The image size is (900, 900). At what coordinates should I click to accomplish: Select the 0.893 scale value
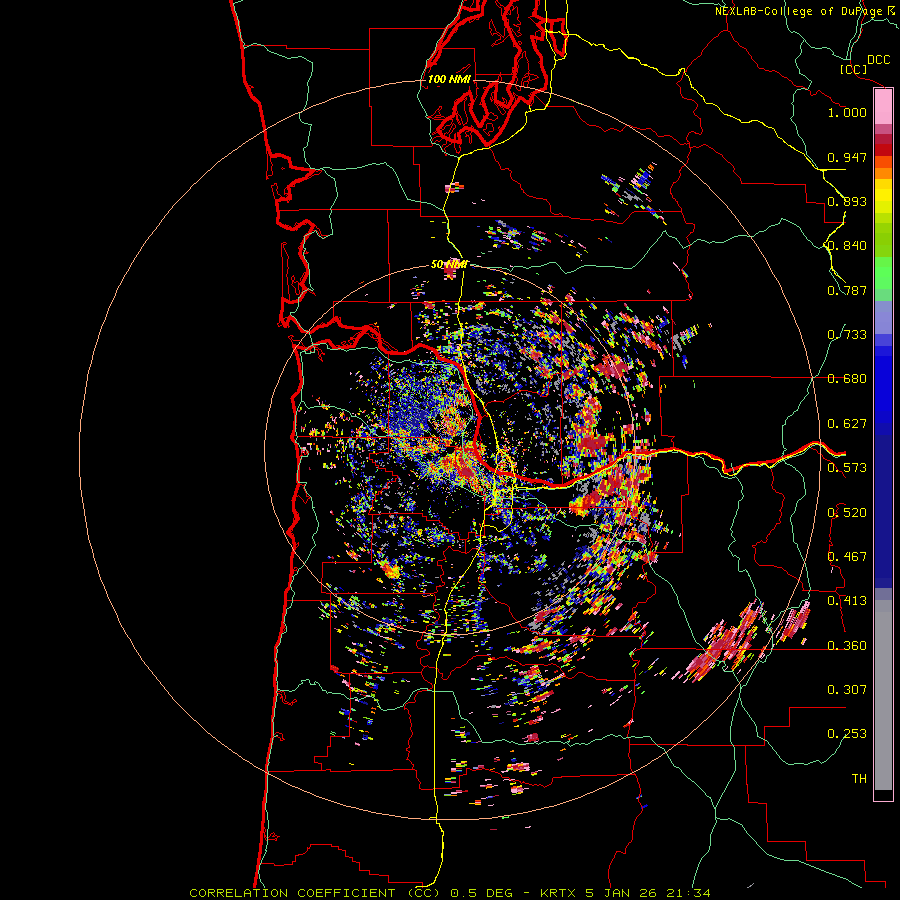pyautogui.click(x=847, y=201)
